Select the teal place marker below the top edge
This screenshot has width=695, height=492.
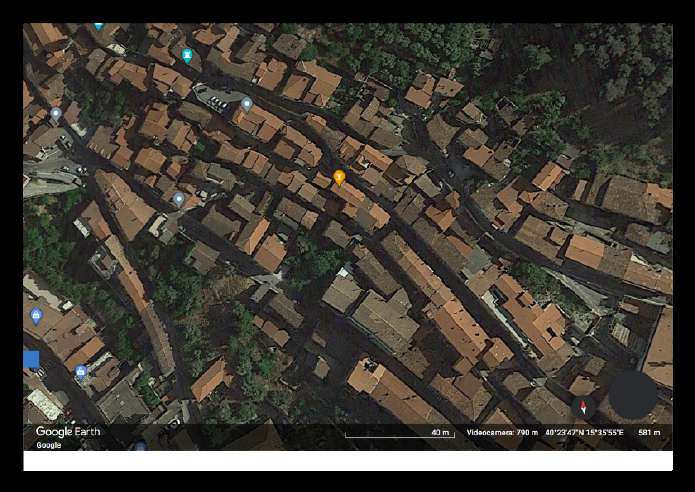(x=187, y=53)
